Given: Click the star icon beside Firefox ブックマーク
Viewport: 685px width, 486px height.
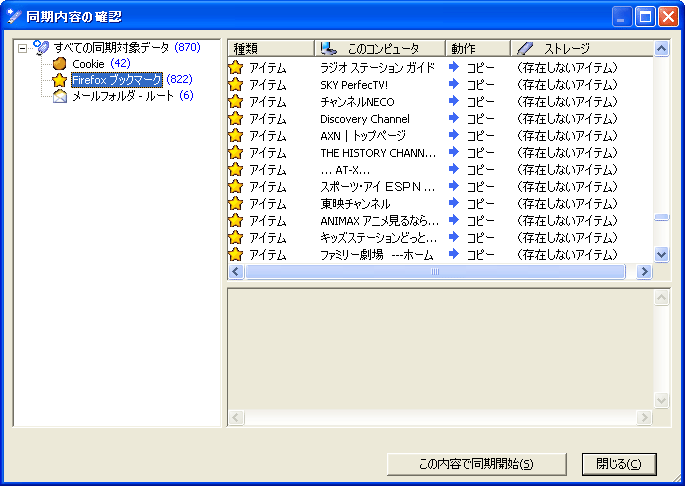Looking at the screenshot, I should point(59,80).
